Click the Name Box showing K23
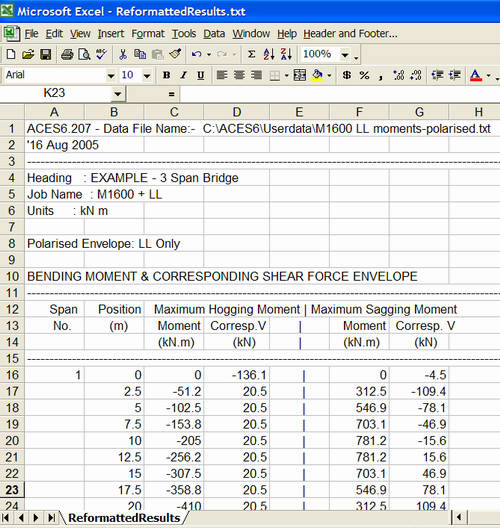The height and width of the screenshot is (528, 500). 56,93
